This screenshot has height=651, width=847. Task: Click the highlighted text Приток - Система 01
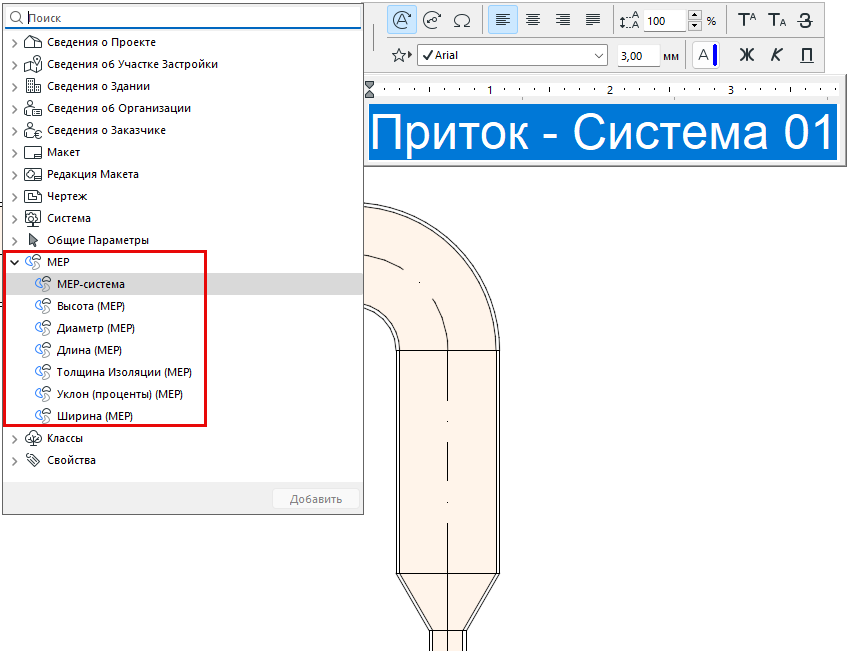[x=603, y=132]
